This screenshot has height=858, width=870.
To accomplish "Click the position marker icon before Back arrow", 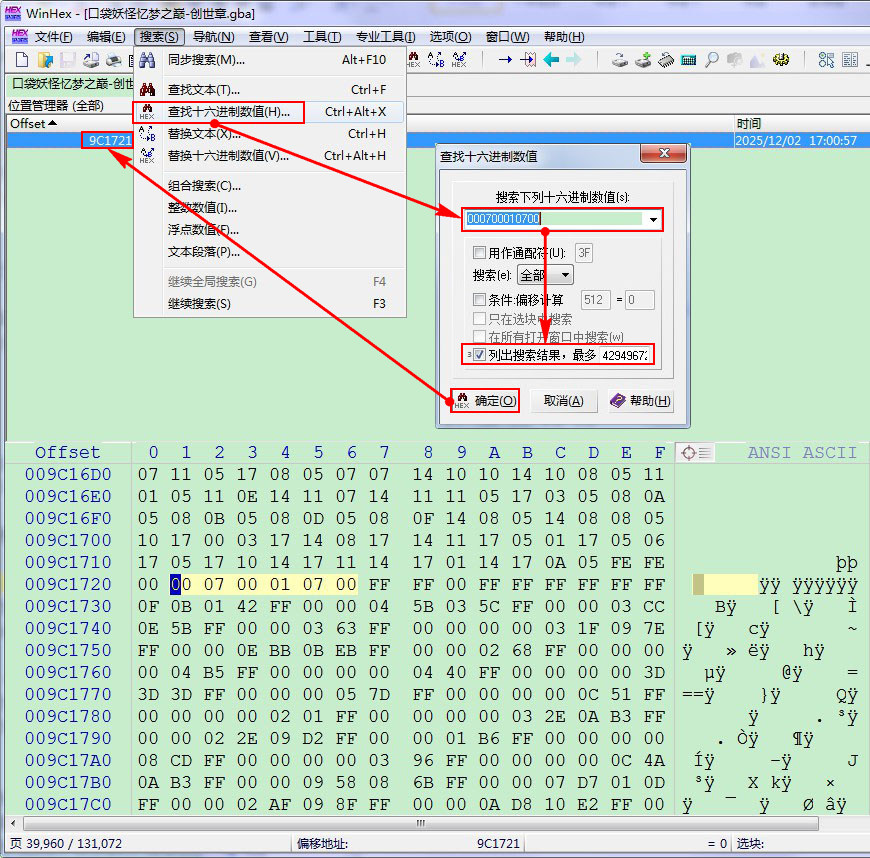I will [528, 59].
